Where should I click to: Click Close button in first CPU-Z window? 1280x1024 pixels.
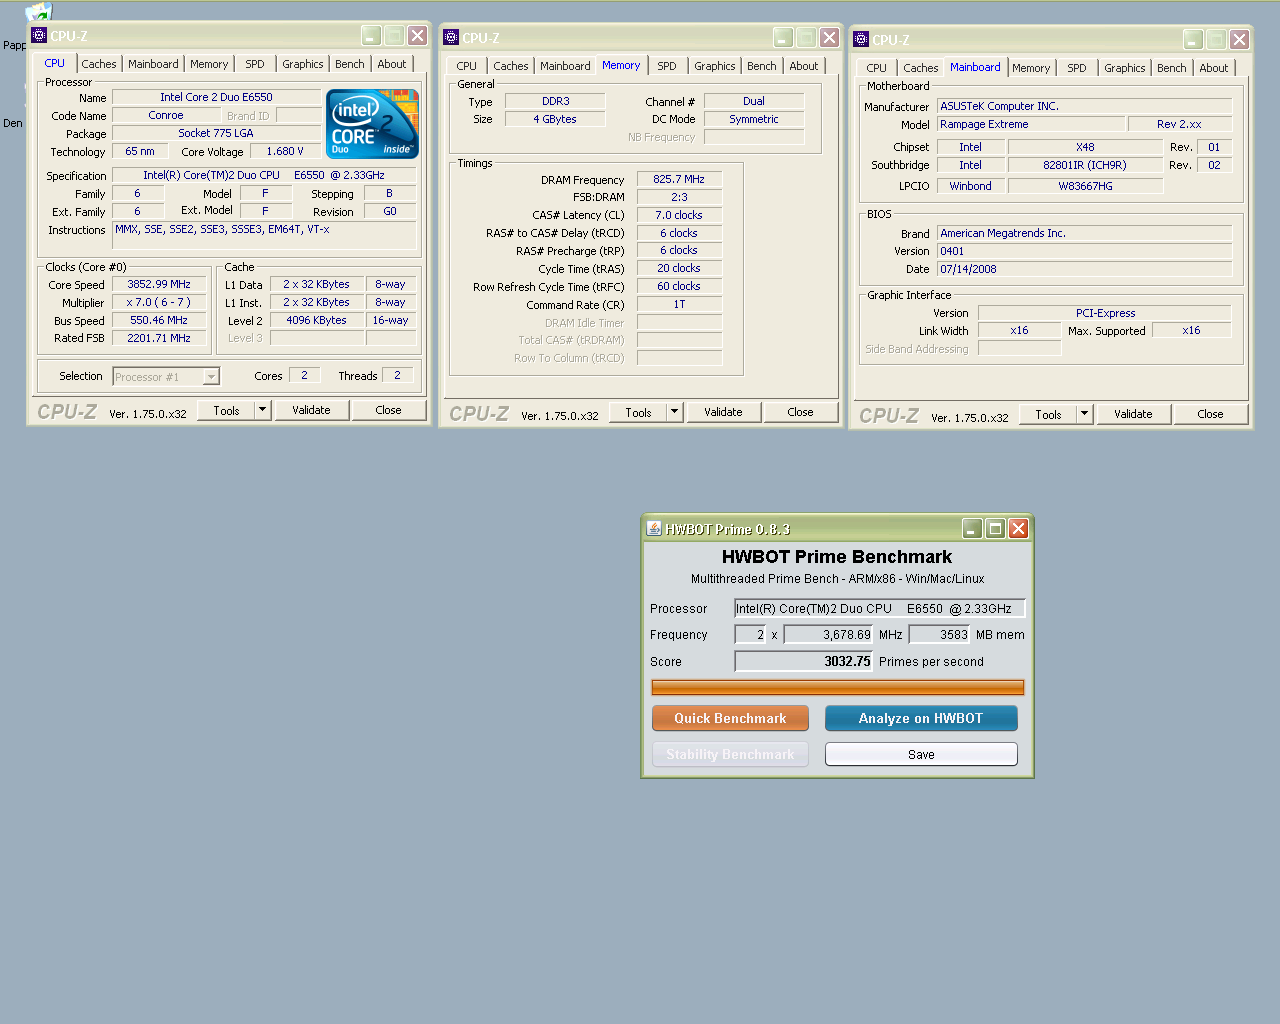coord(389,410)
